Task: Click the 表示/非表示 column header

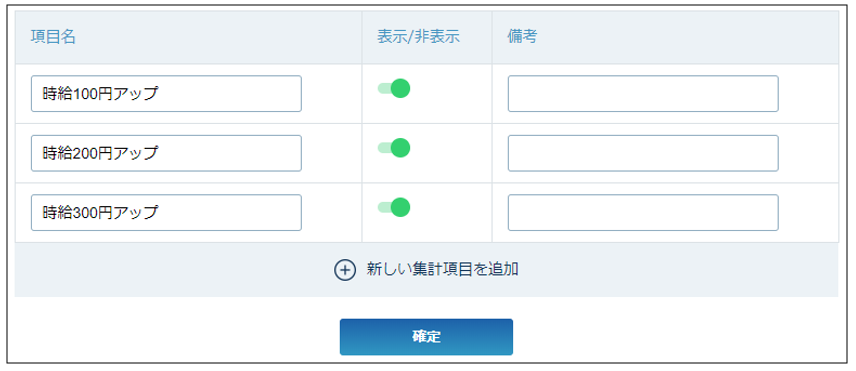Action: [x=418, y=37]
